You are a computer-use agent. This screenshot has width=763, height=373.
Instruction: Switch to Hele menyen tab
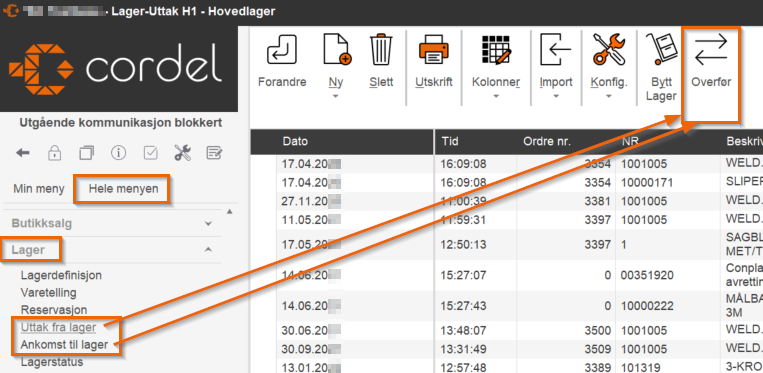click(x=124, y=189)
